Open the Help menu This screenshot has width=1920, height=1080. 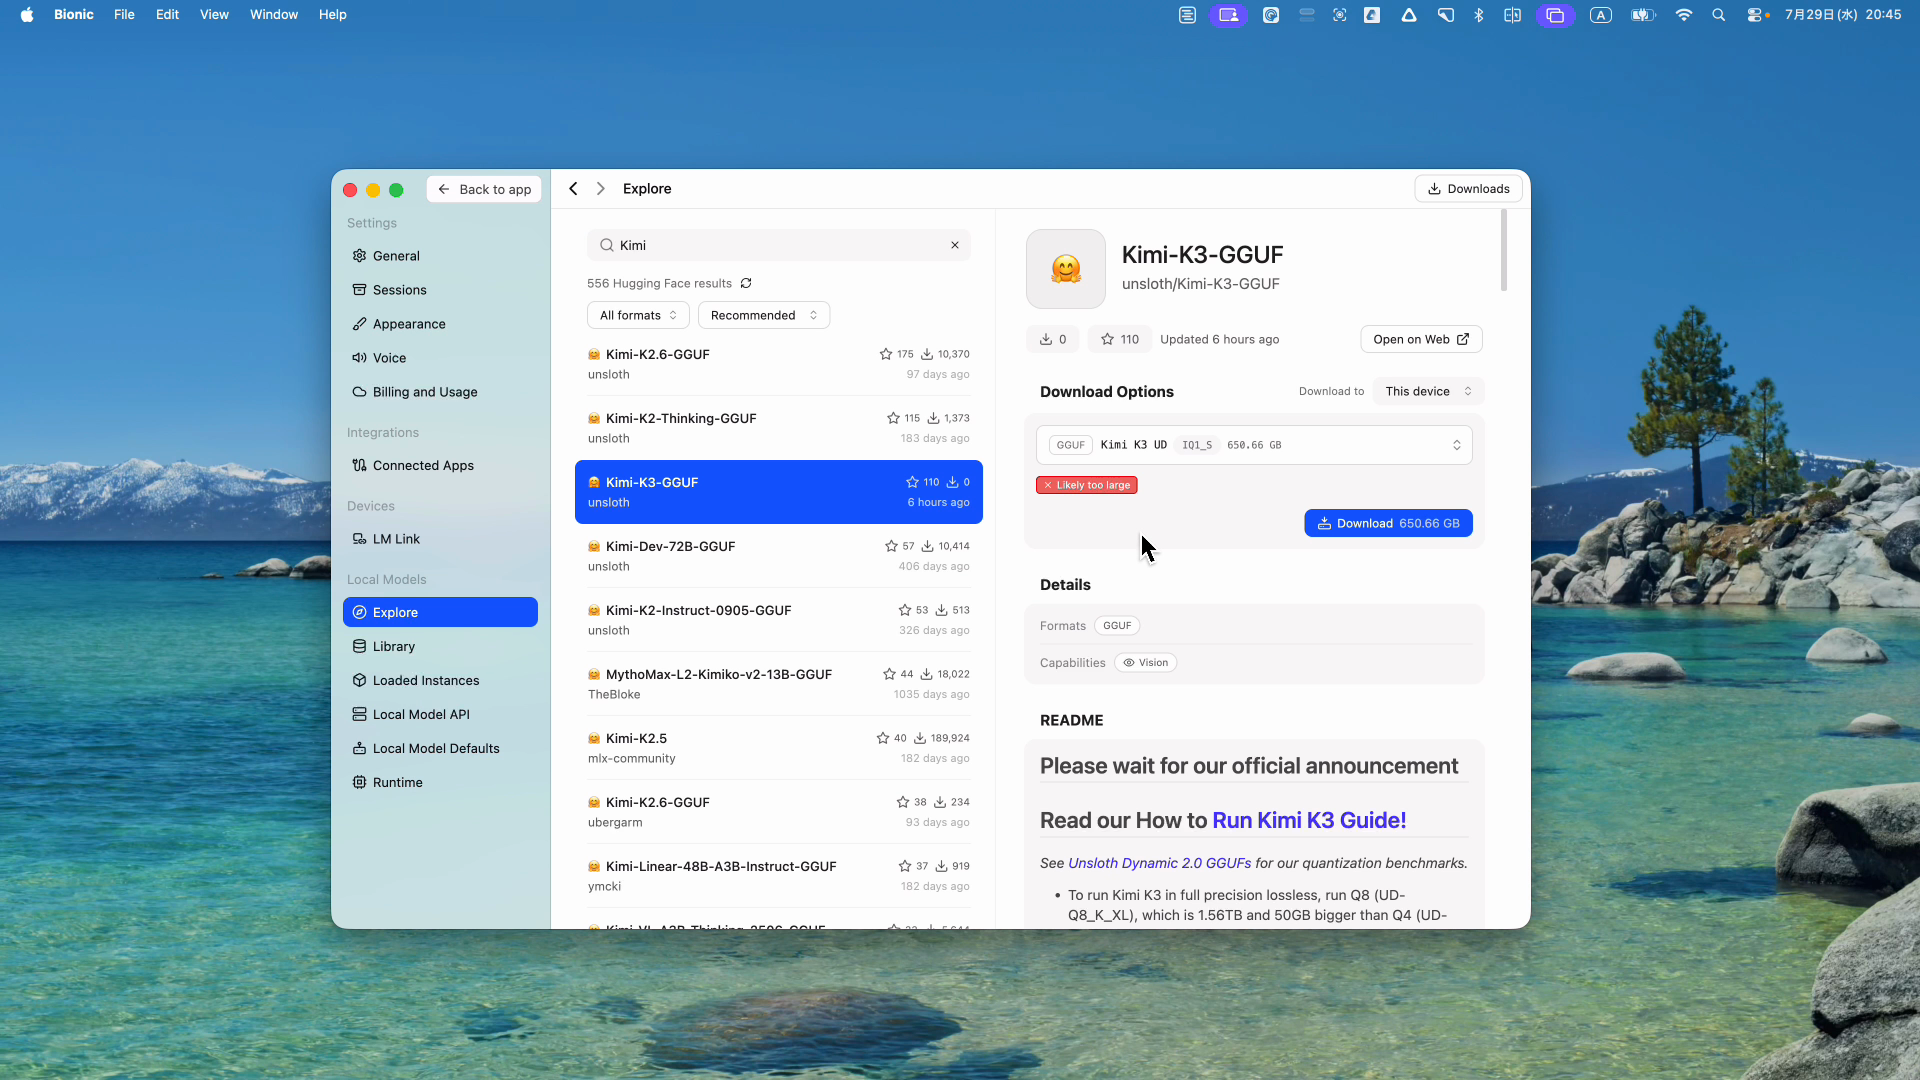click(333, 15)
